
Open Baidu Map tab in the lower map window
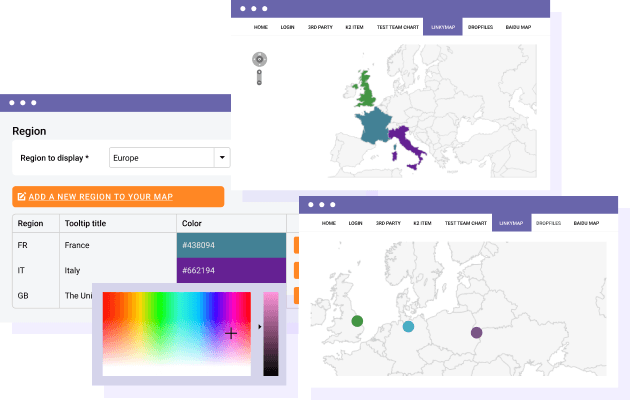click(x=587, y=223)
